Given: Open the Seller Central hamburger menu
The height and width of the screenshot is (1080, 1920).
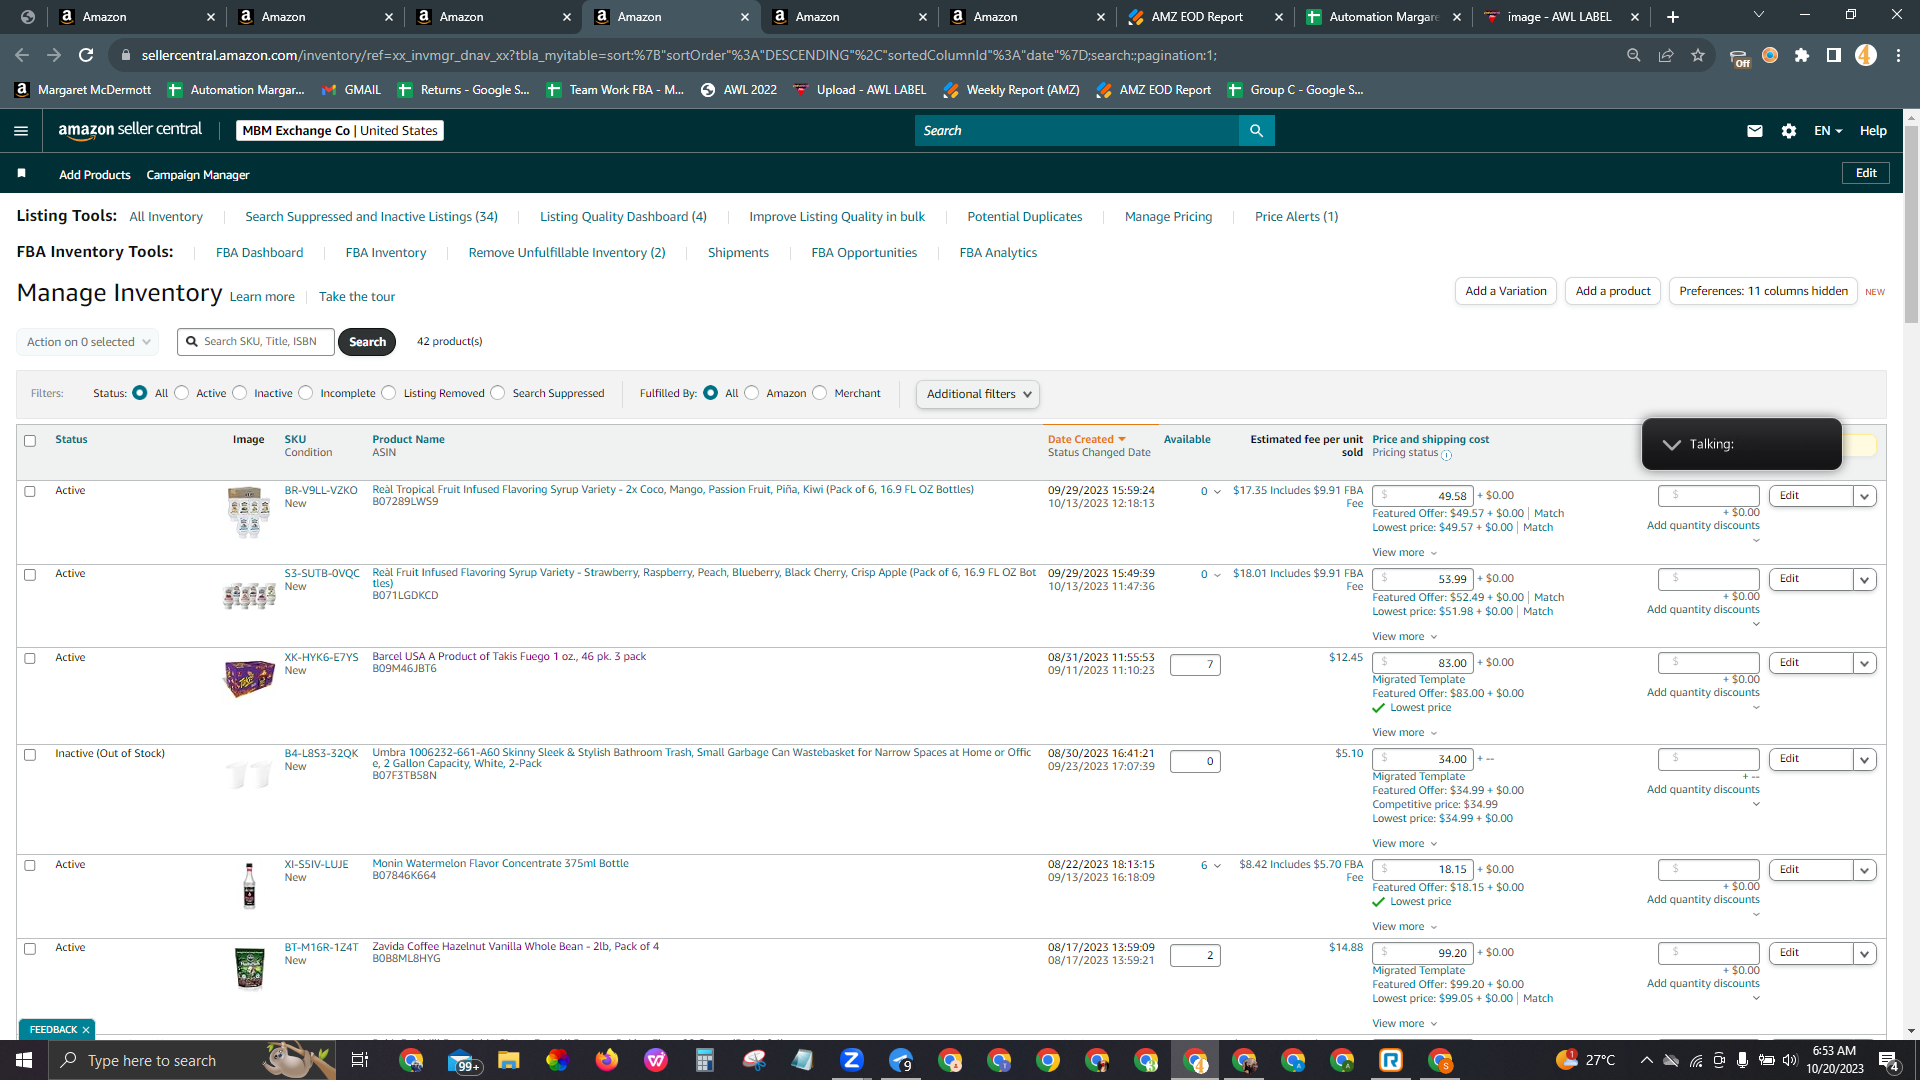Looking at the screenshot, I should (x=21, y=131).
